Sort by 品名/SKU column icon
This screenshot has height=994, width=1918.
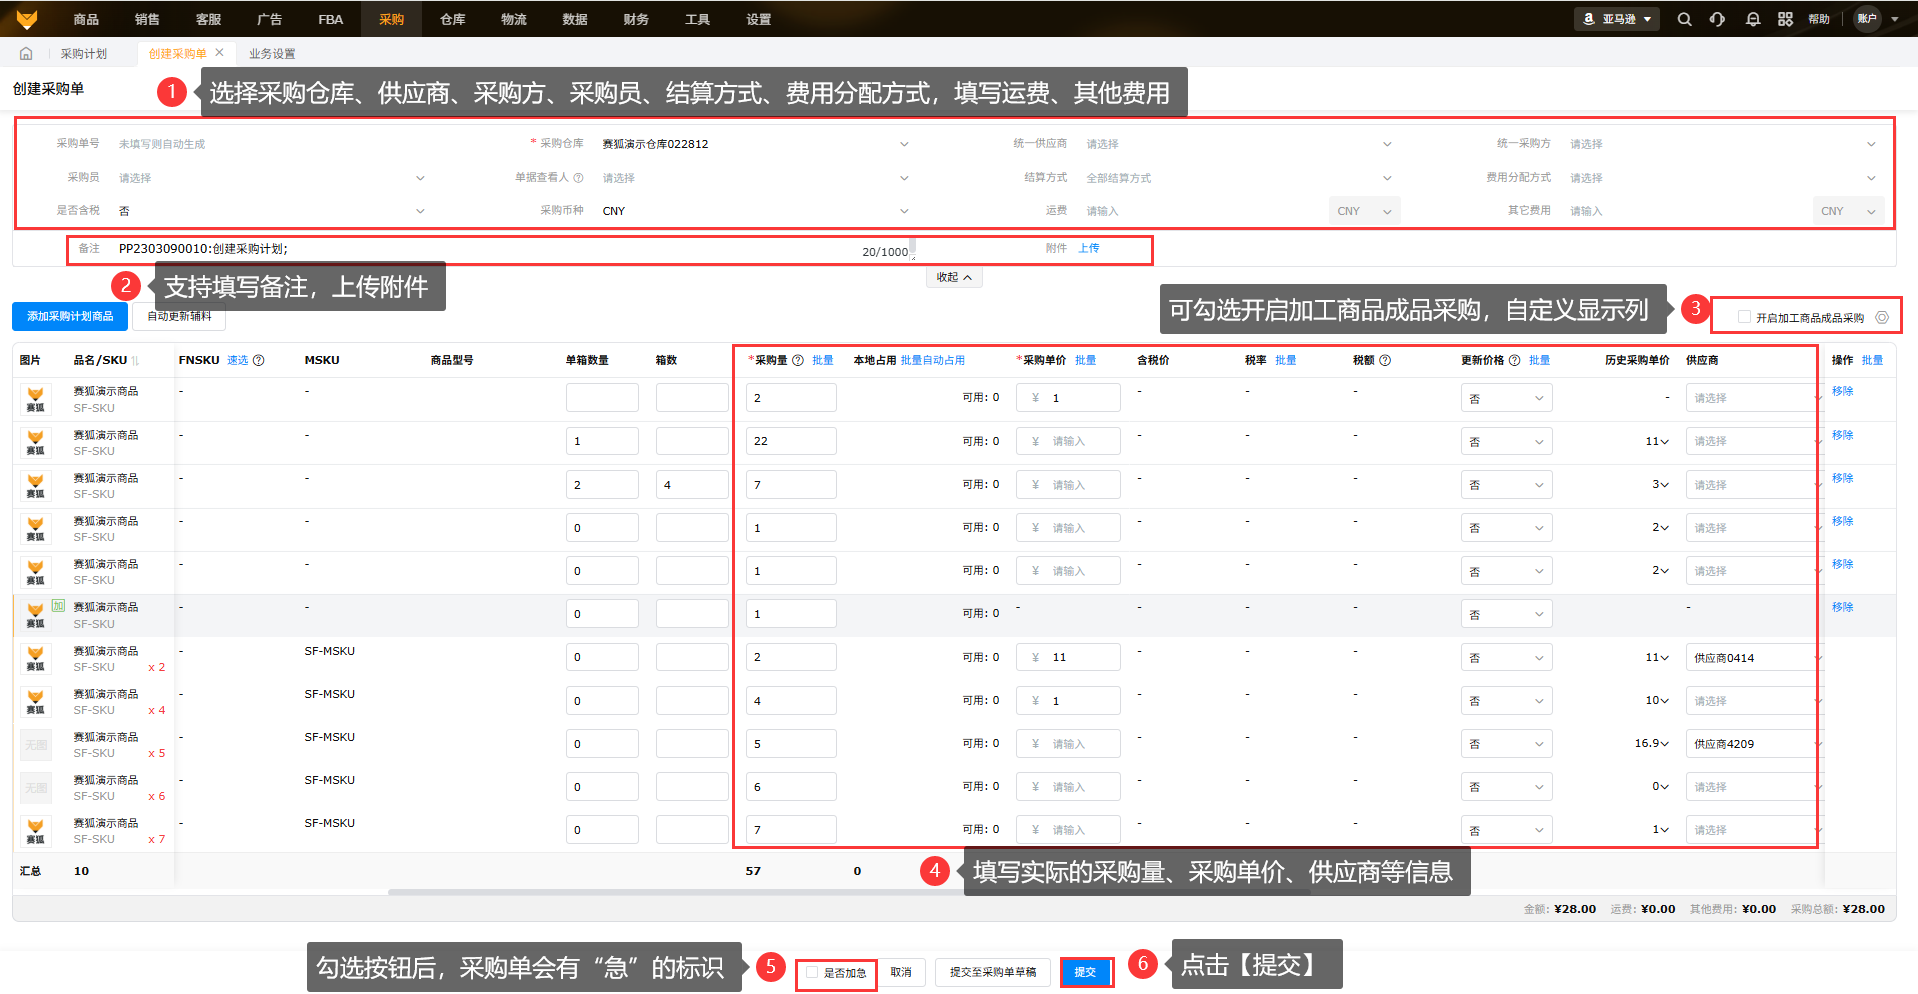click(x=136, y=361)
